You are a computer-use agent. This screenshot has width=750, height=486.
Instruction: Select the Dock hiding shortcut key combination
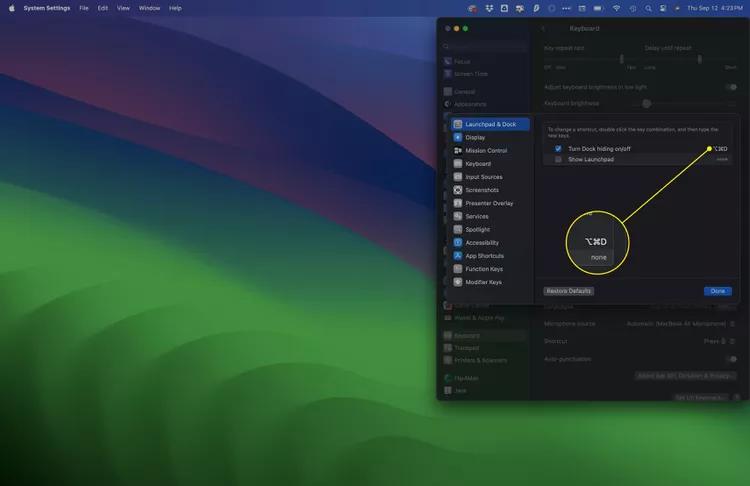point(720,149)
